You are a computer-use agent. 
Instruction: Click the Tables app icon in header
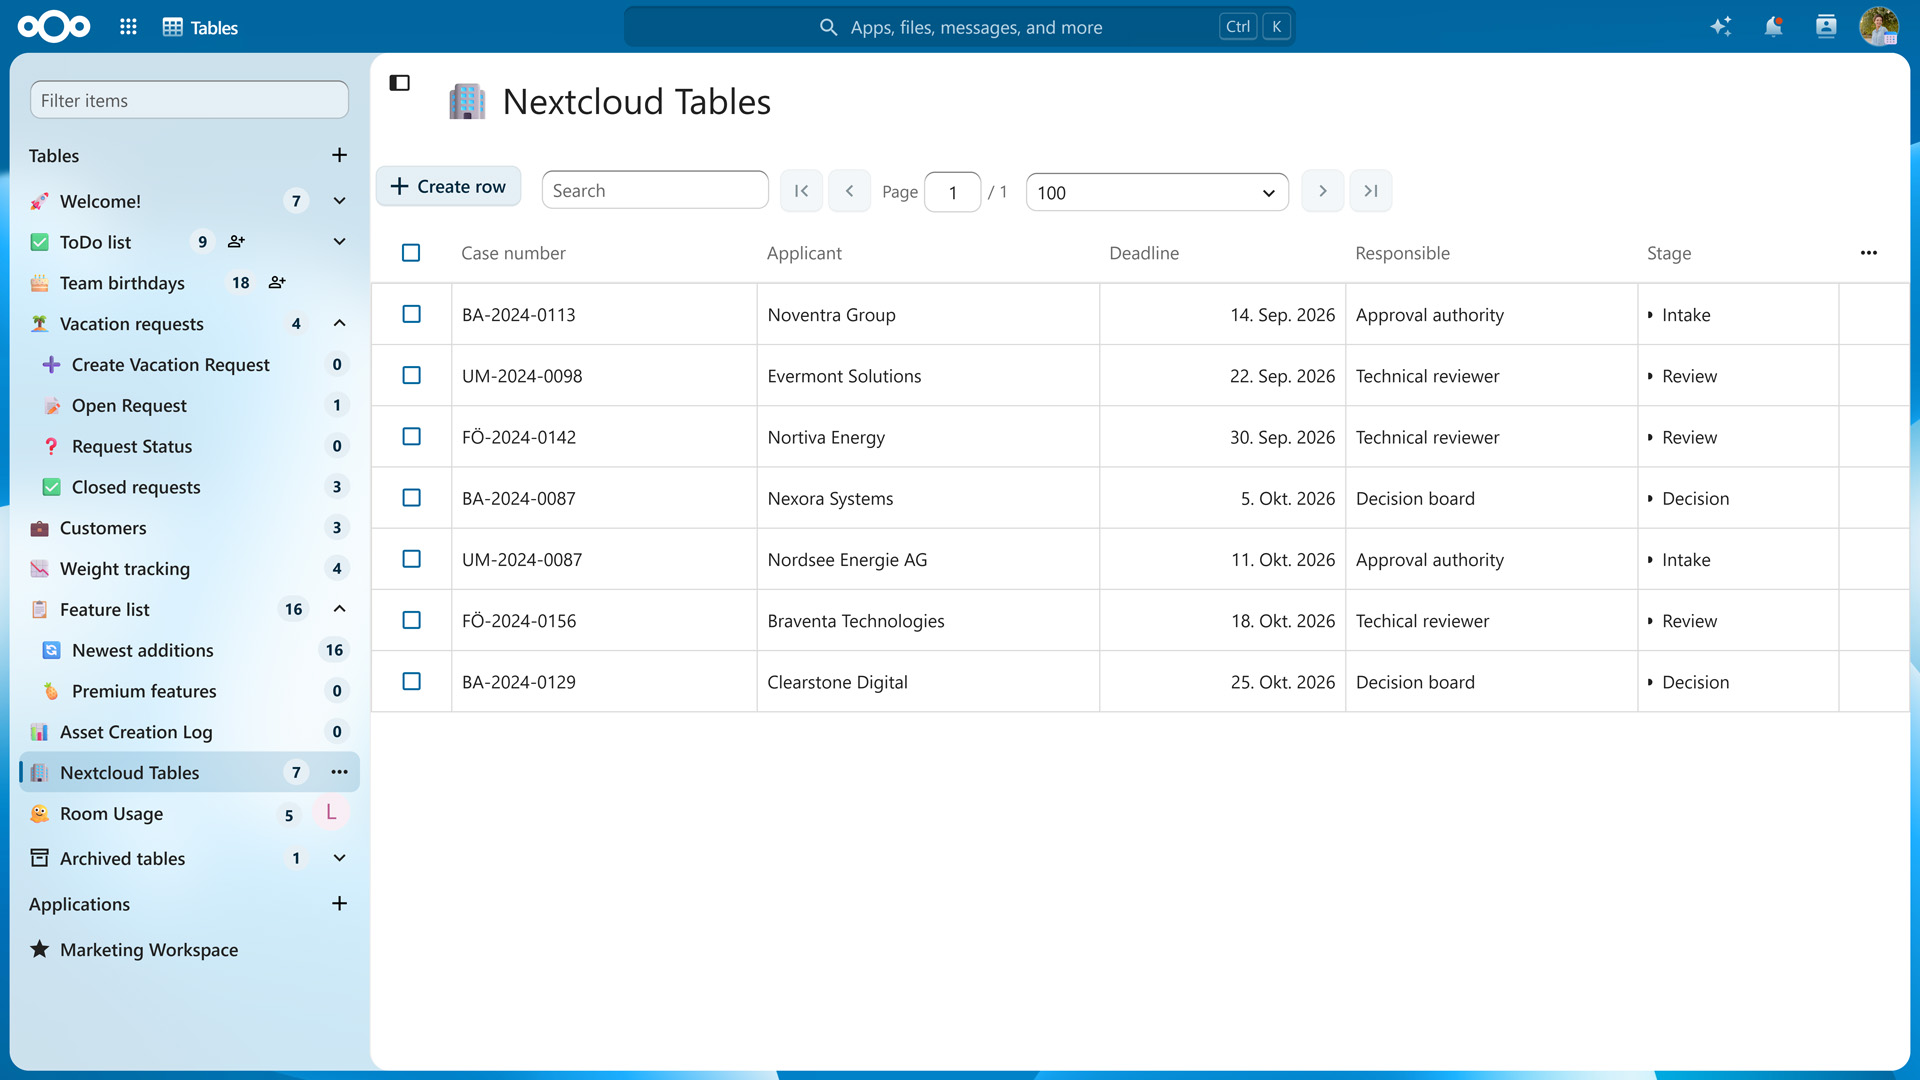(173, 27)
